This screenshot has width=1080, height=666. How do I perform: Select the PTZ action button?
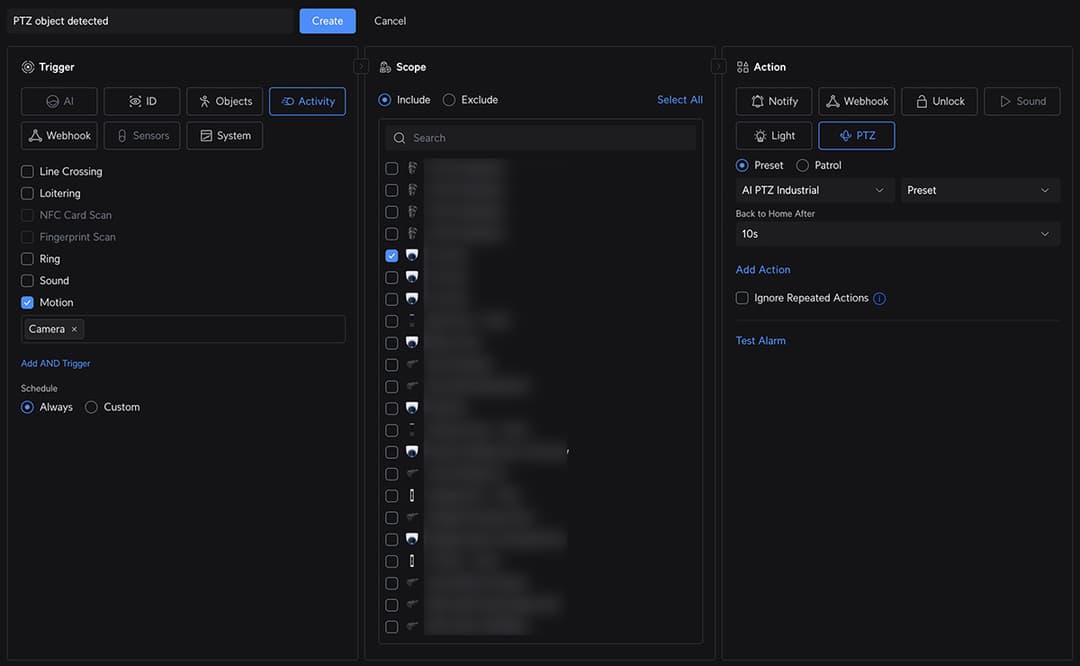tap(857, 136)
